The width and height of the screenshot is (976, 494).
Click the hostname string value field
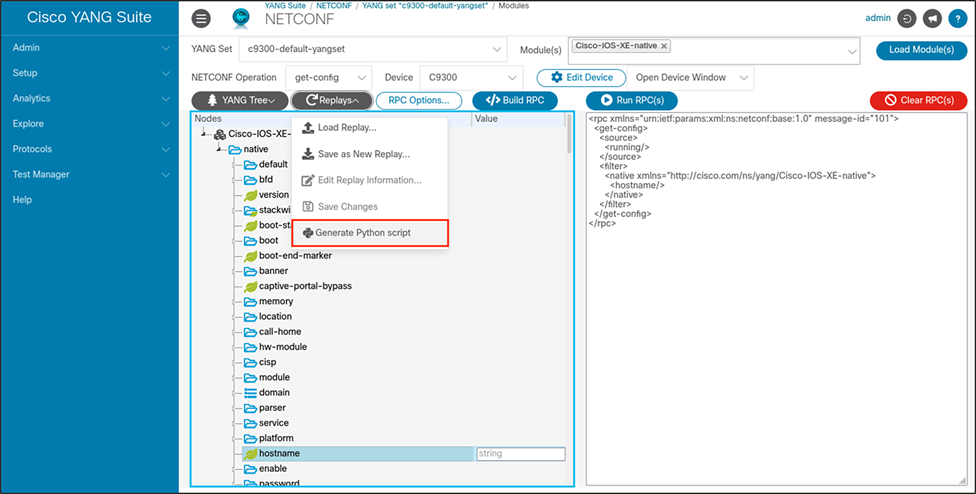[x=520, y=454]
